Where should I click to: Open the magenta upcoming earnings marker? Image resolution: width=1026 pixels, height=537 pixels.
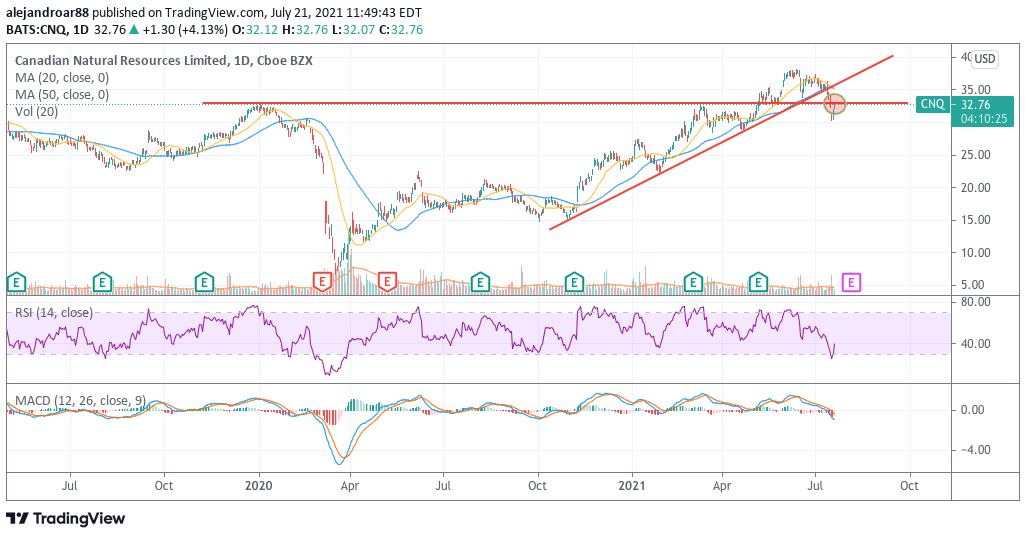[x=851, y=282]
